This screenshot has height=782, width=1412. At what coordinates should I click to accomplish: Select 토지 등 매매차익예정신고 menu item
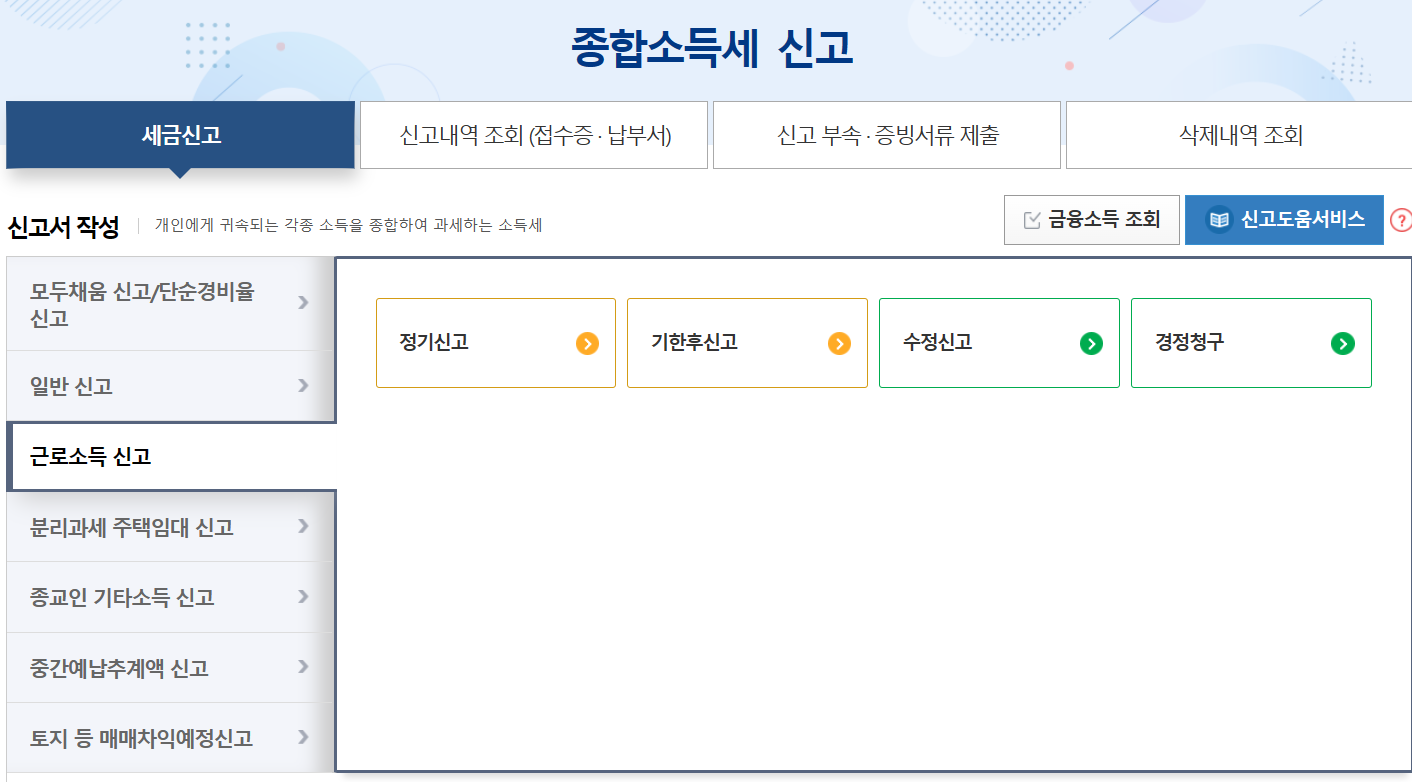[x=170, y=738]
